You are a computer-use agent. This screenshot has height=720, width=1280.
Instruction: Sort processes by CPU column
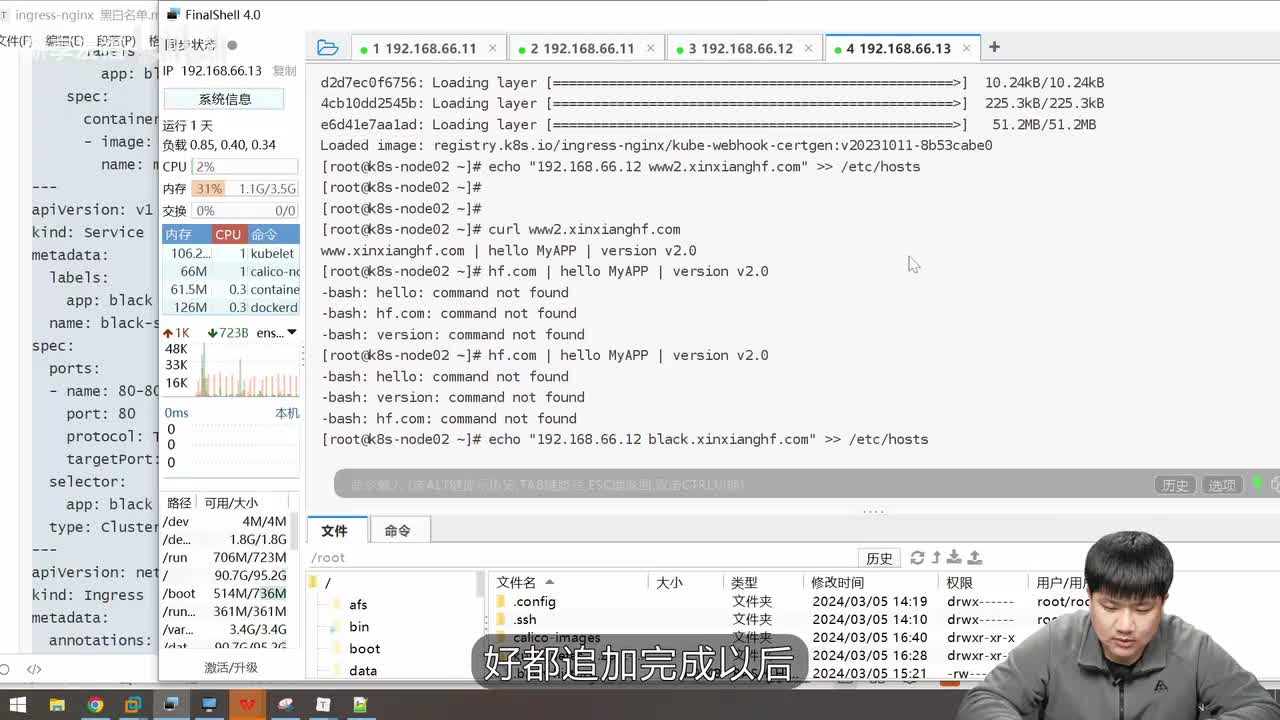point(228,234)
